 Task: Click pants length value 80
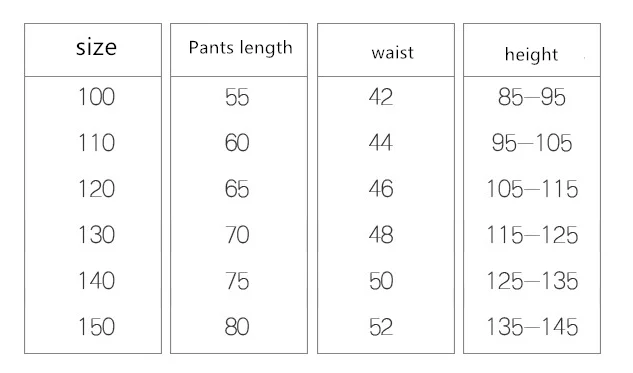click(x=237, y=327)
